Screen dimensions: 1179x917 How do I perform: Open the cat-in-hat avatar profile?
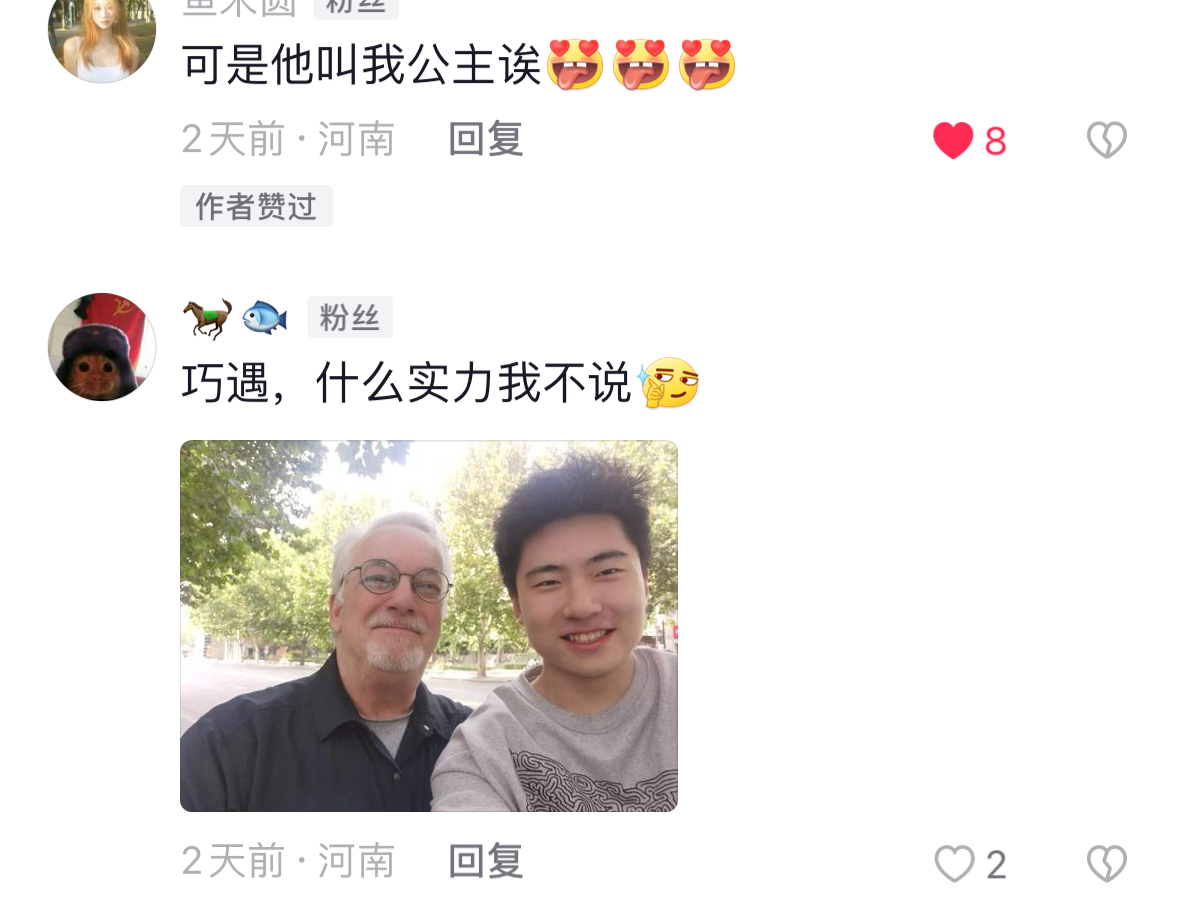102,347
